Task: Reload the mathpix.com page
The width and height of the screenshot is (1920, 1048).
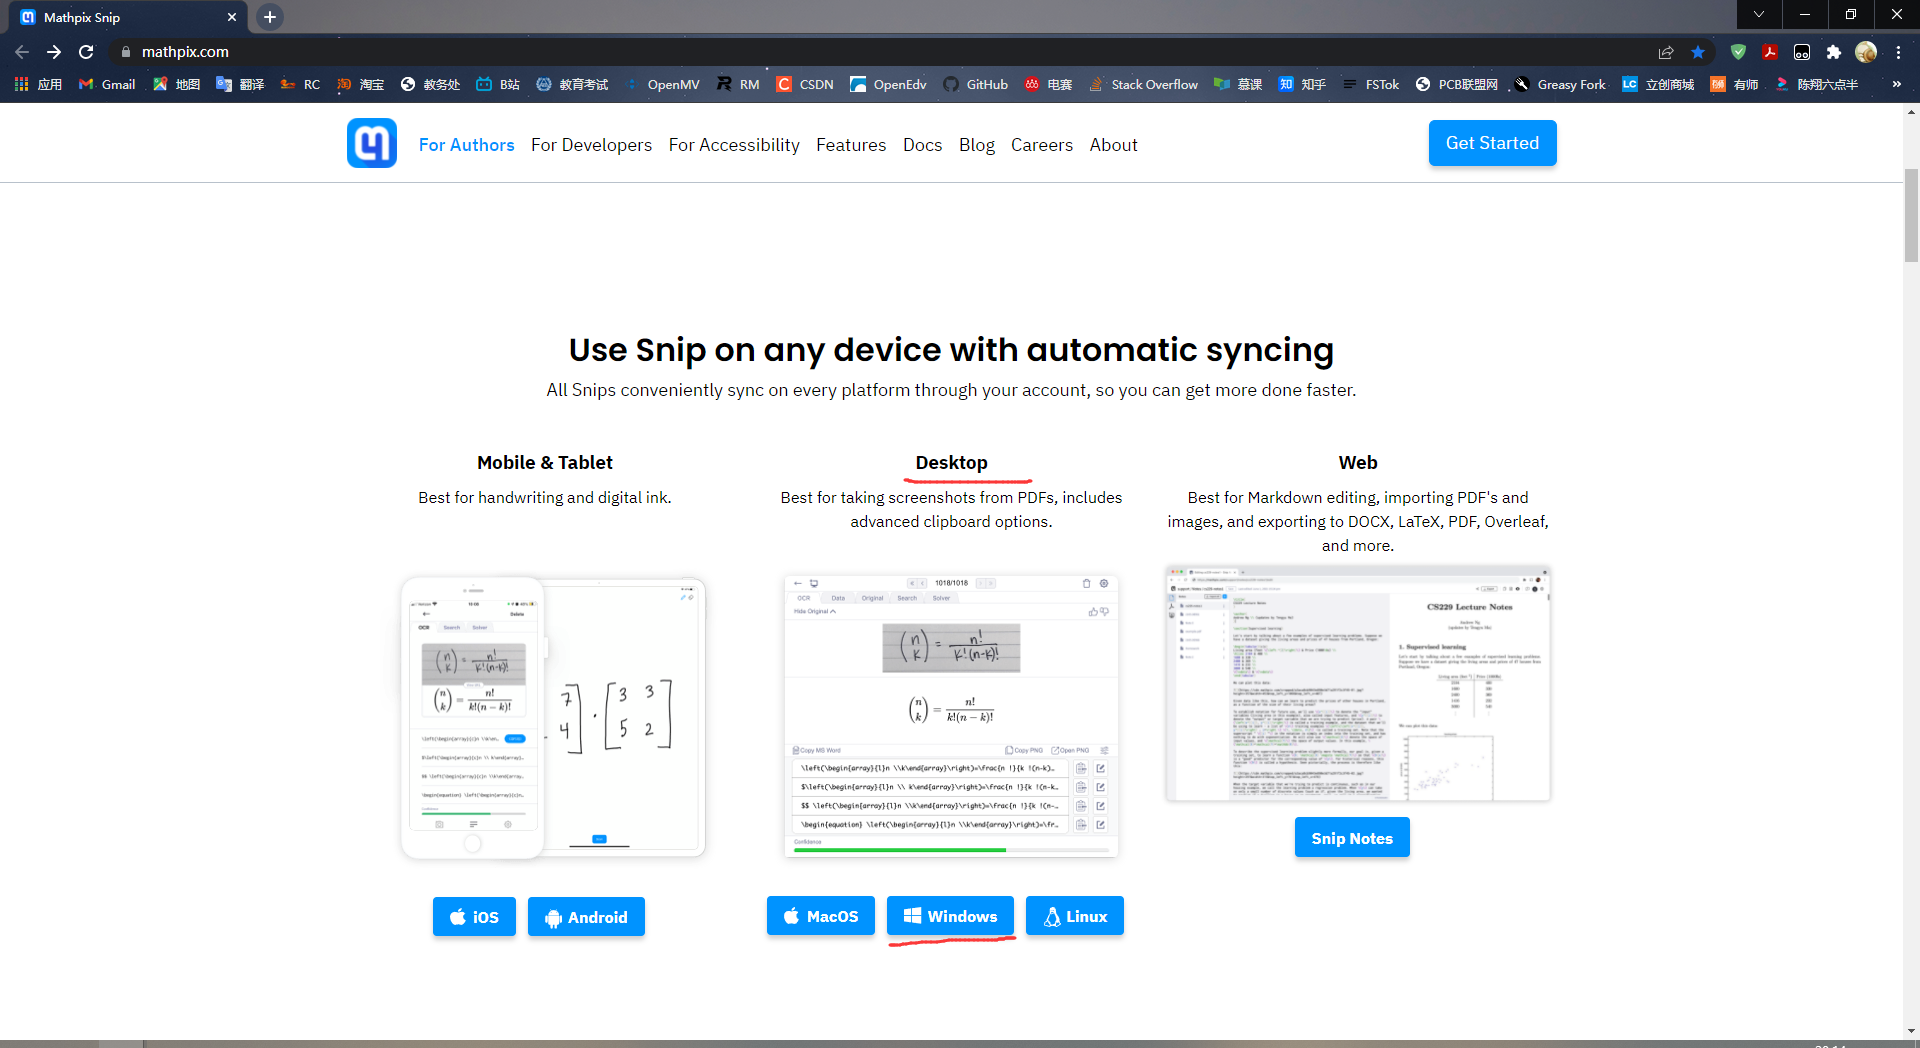Action: pyautogui.click(x=86, y=52)
